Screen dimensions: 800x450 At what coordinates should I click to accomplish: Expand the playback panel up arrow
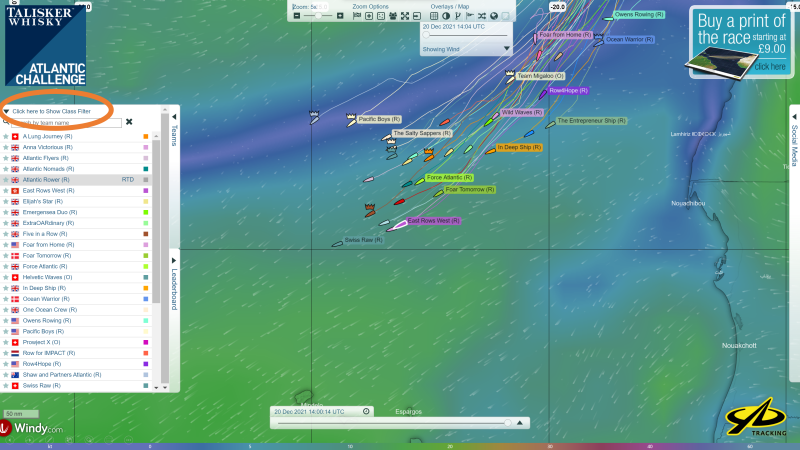[x=520, y=422]
